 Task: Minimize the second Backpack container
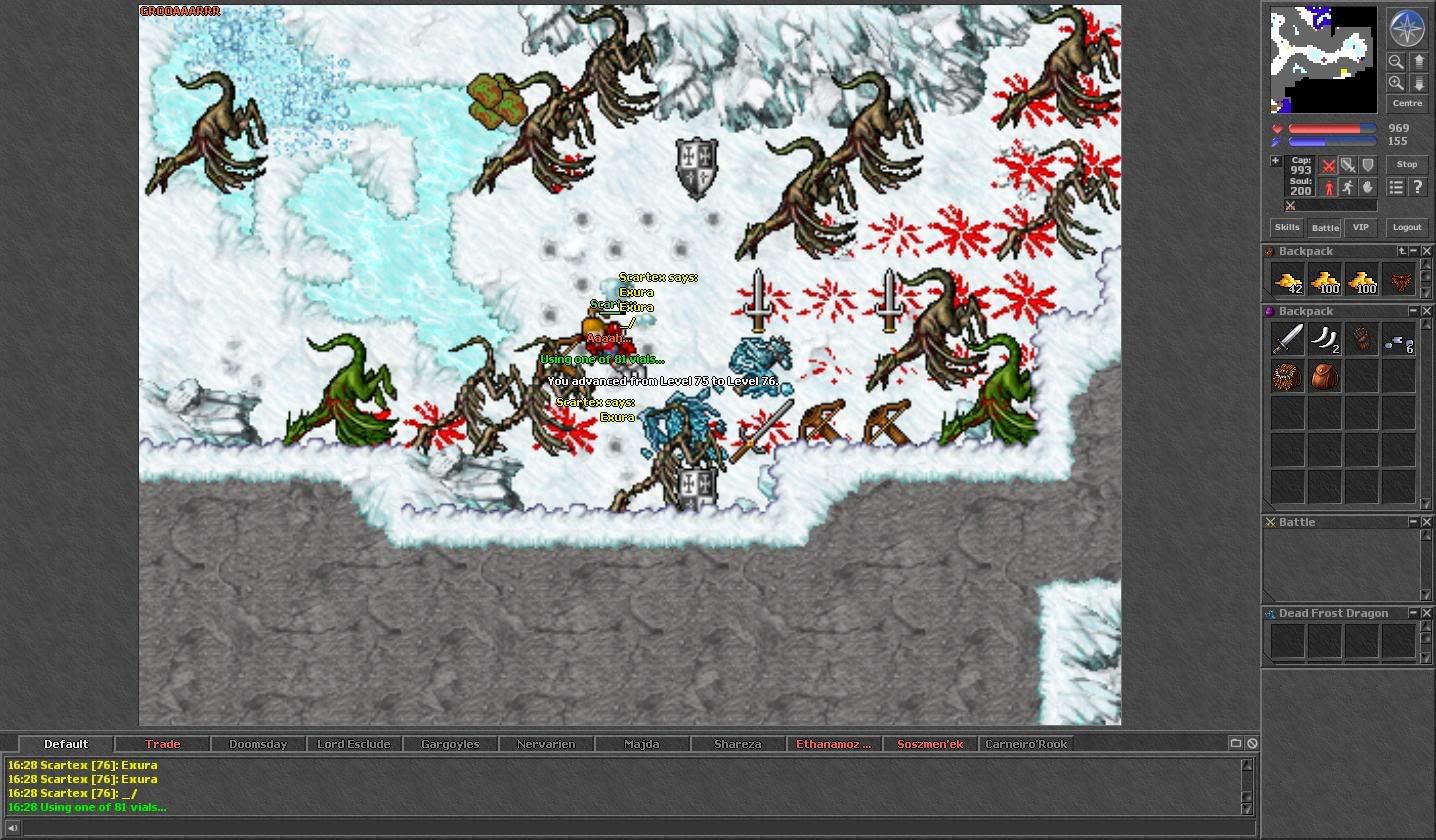[x=1414, y=311]
